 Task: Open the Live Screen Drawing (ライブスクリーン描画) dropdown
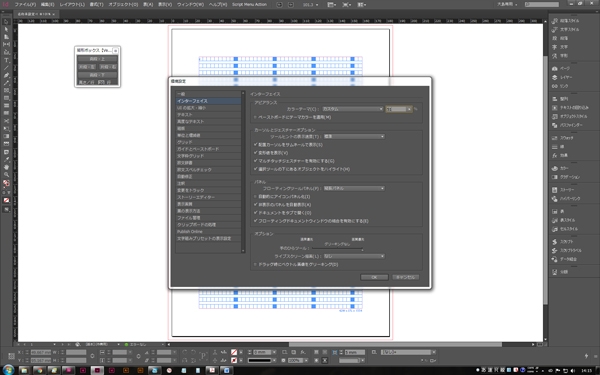coord(354,256)
